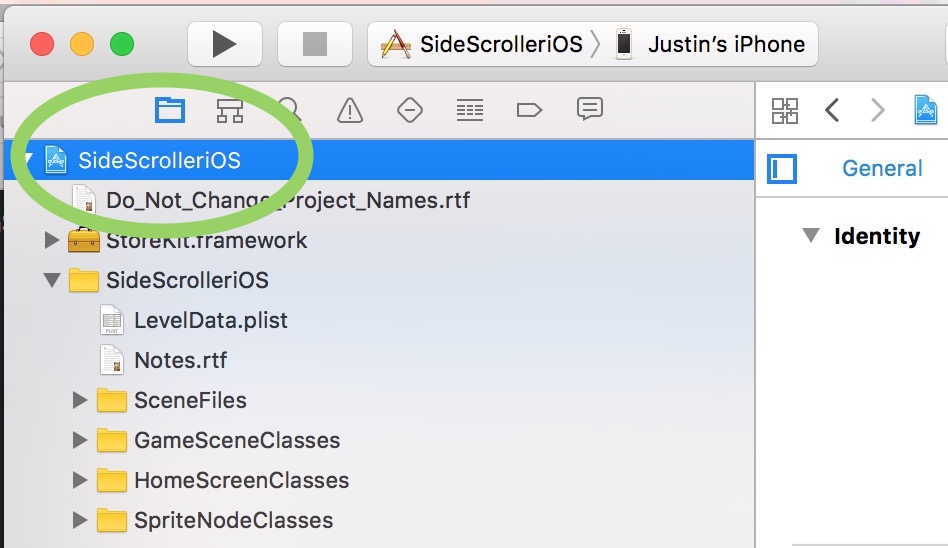
Task: Go back using the left chevron
Action: [832, 110]
